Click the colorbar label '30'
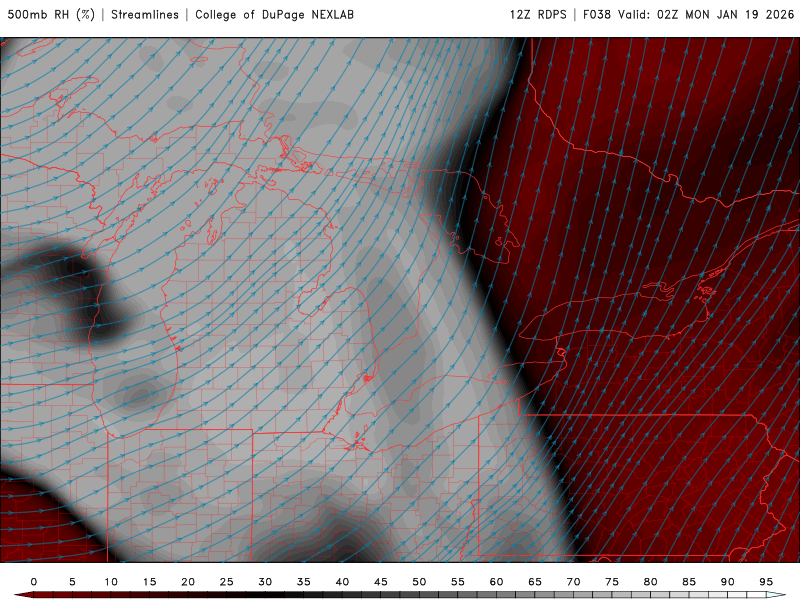Viewport: 800px width, 600px height. [265, 582]
